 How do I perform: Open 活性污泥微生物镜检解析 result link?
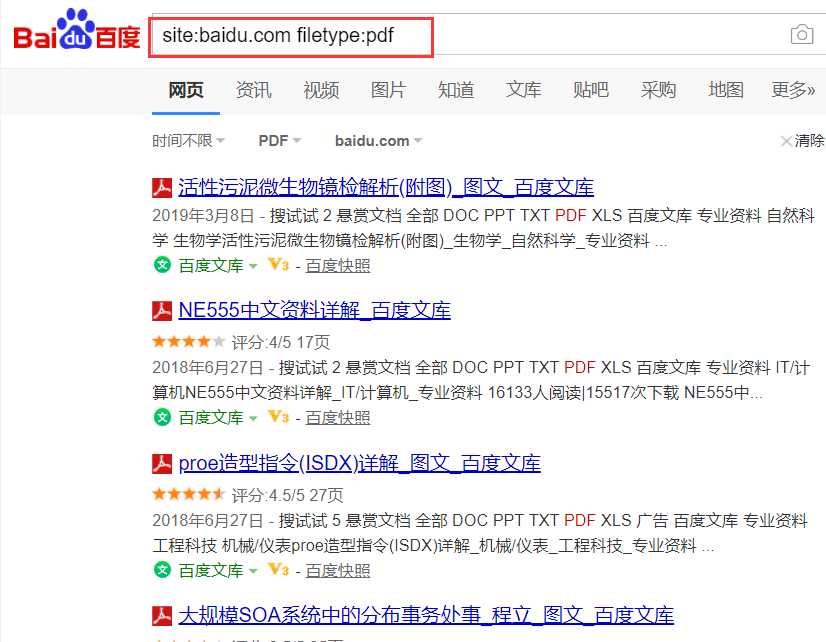click(386, 187)
